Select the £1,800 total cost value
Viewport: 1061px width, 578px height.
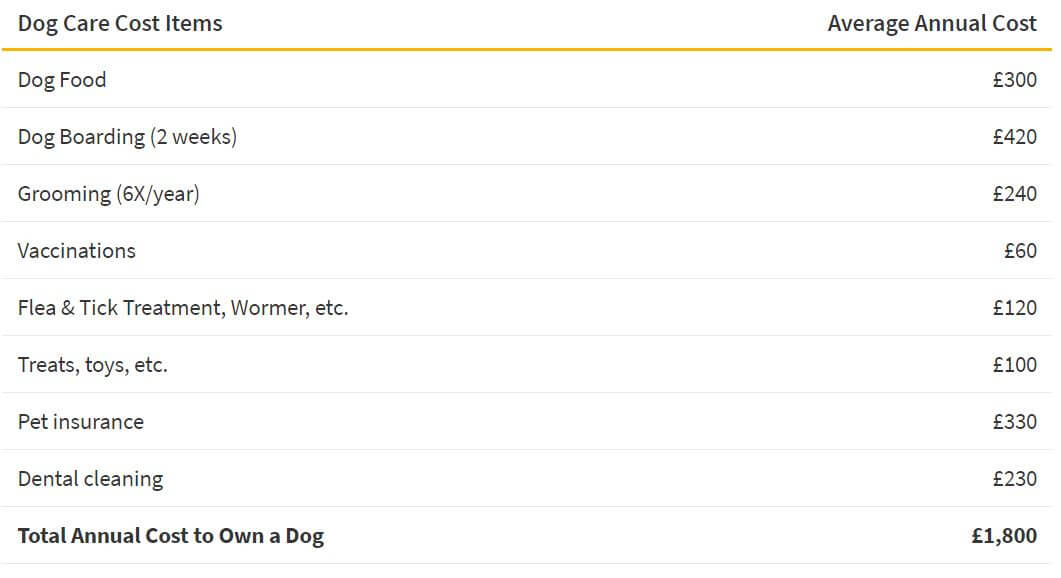(x=1003, y=536)
